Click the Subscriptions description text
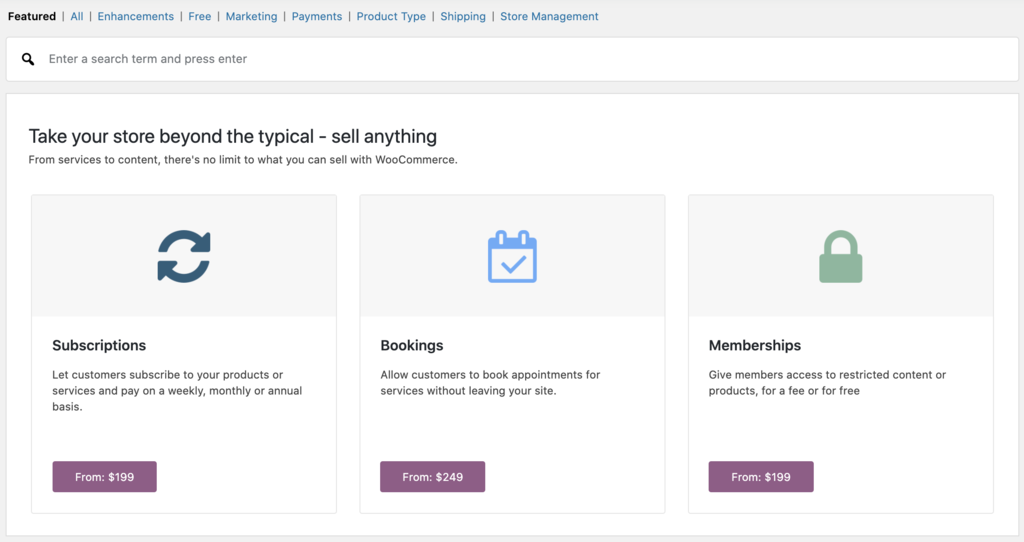 coord(177,391)
